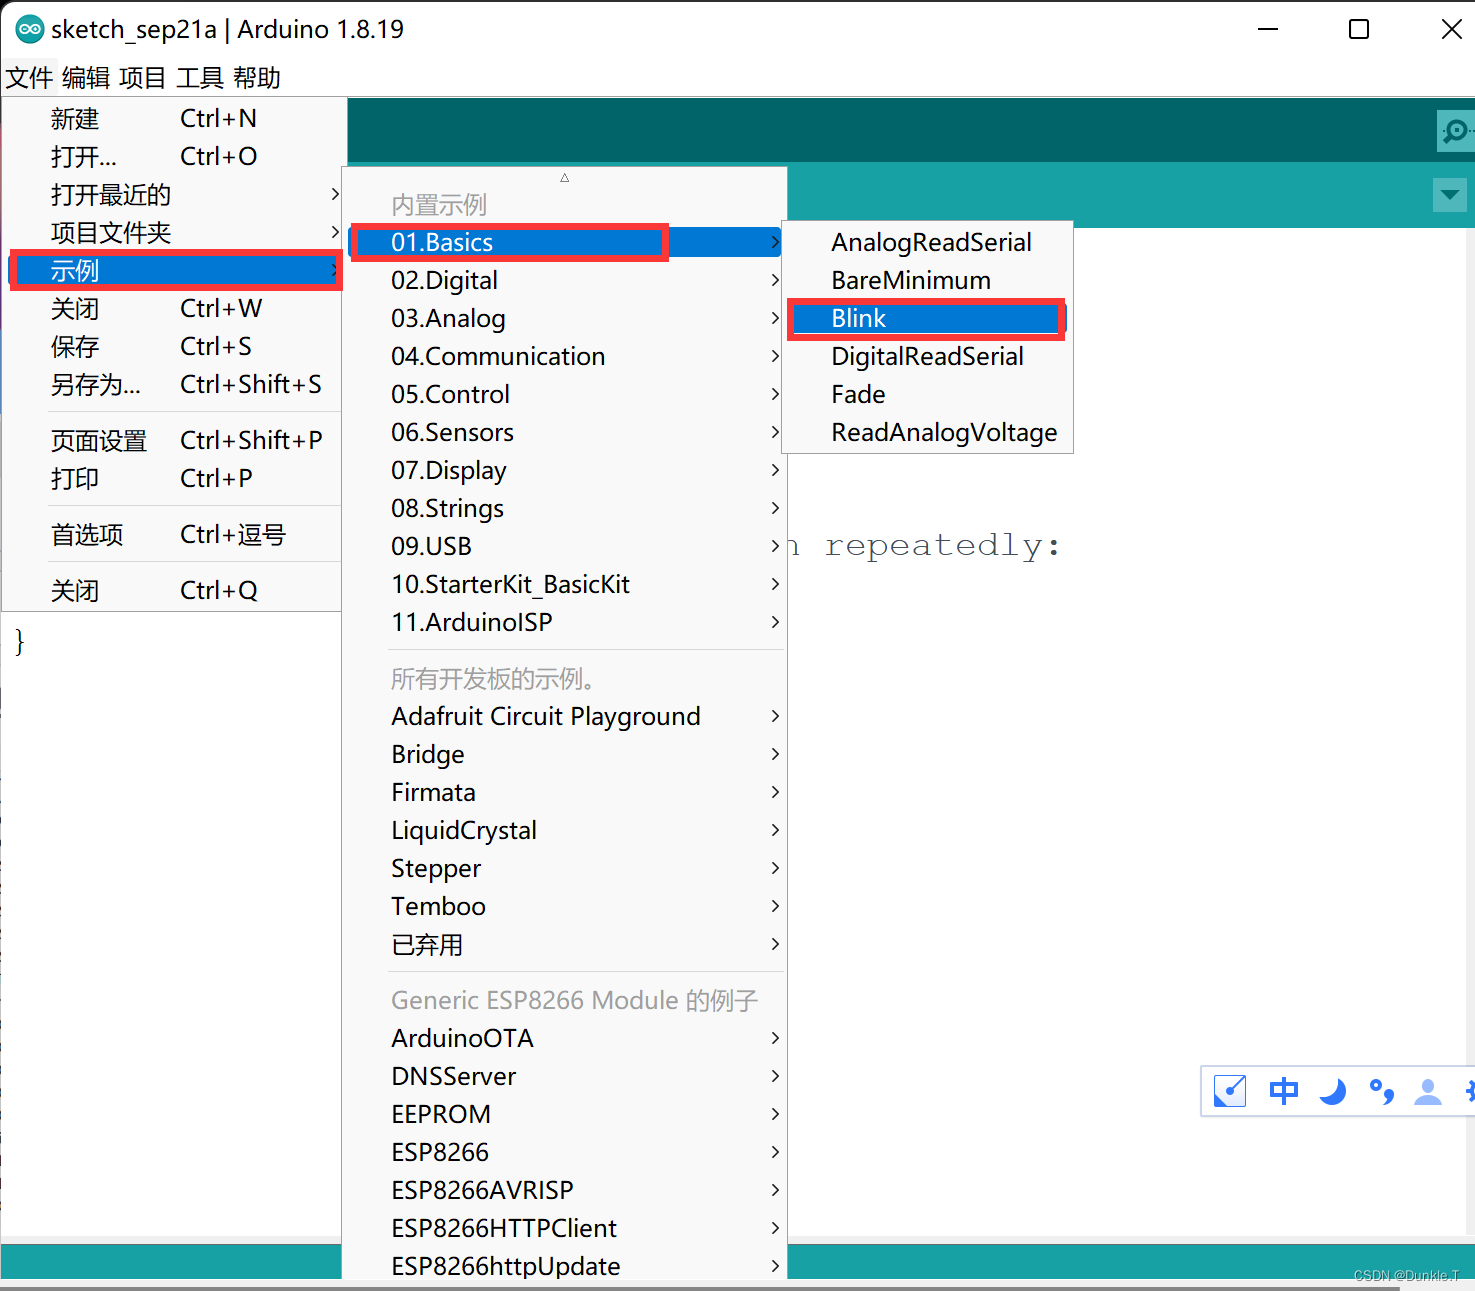The image size is (1475, 1291).
Task: Expand the 06.Sensors examples submenu
Action: click(565, 432)
